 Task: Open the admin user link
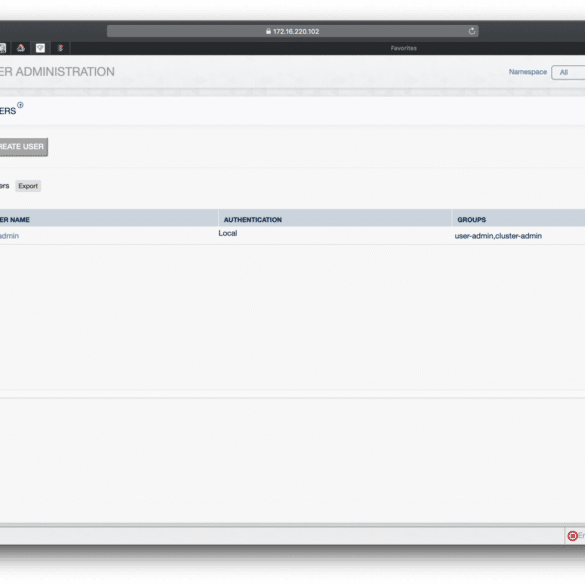(x=9, y=236)
